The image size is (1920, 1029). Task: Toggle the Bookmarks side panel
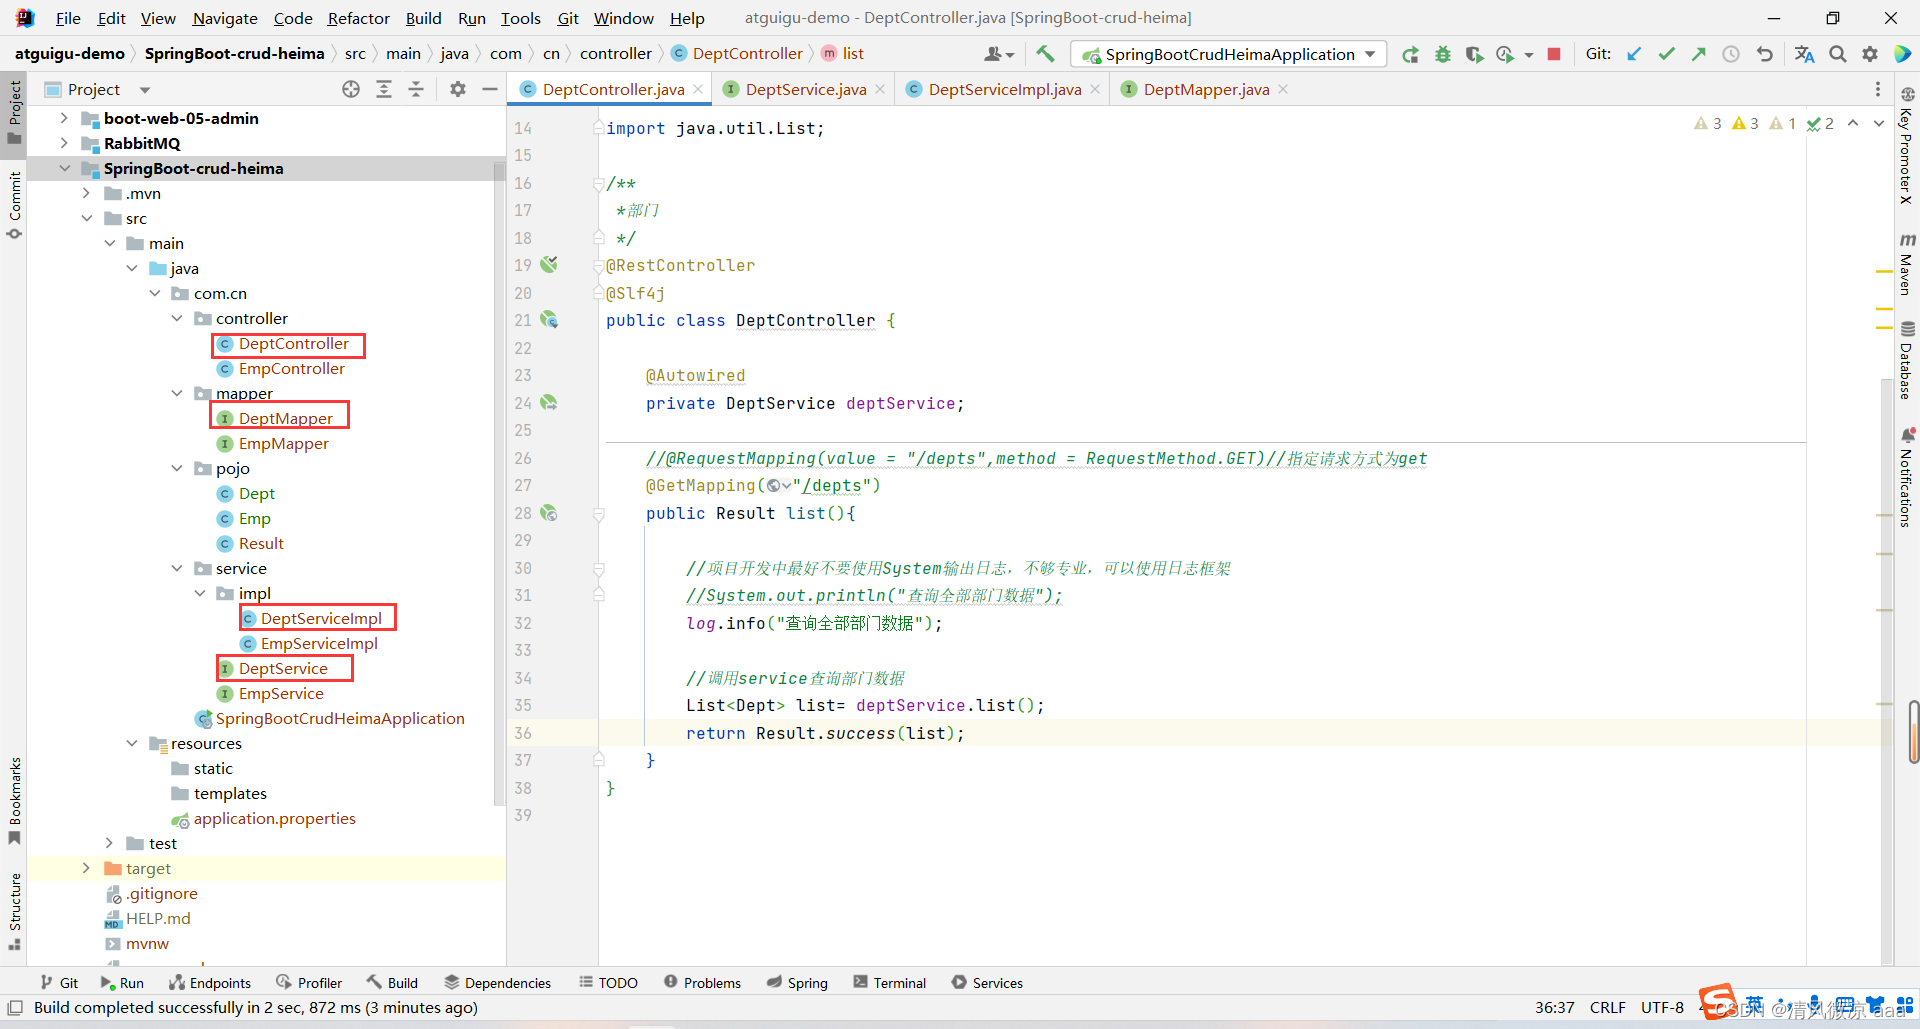[x=14, y=800]
